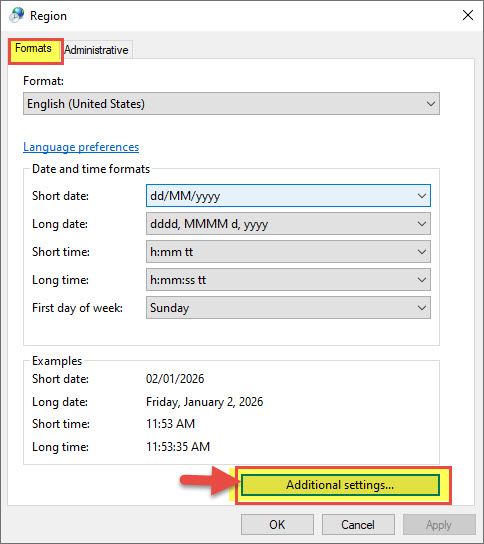Open the First day of week dropdown

288,308
